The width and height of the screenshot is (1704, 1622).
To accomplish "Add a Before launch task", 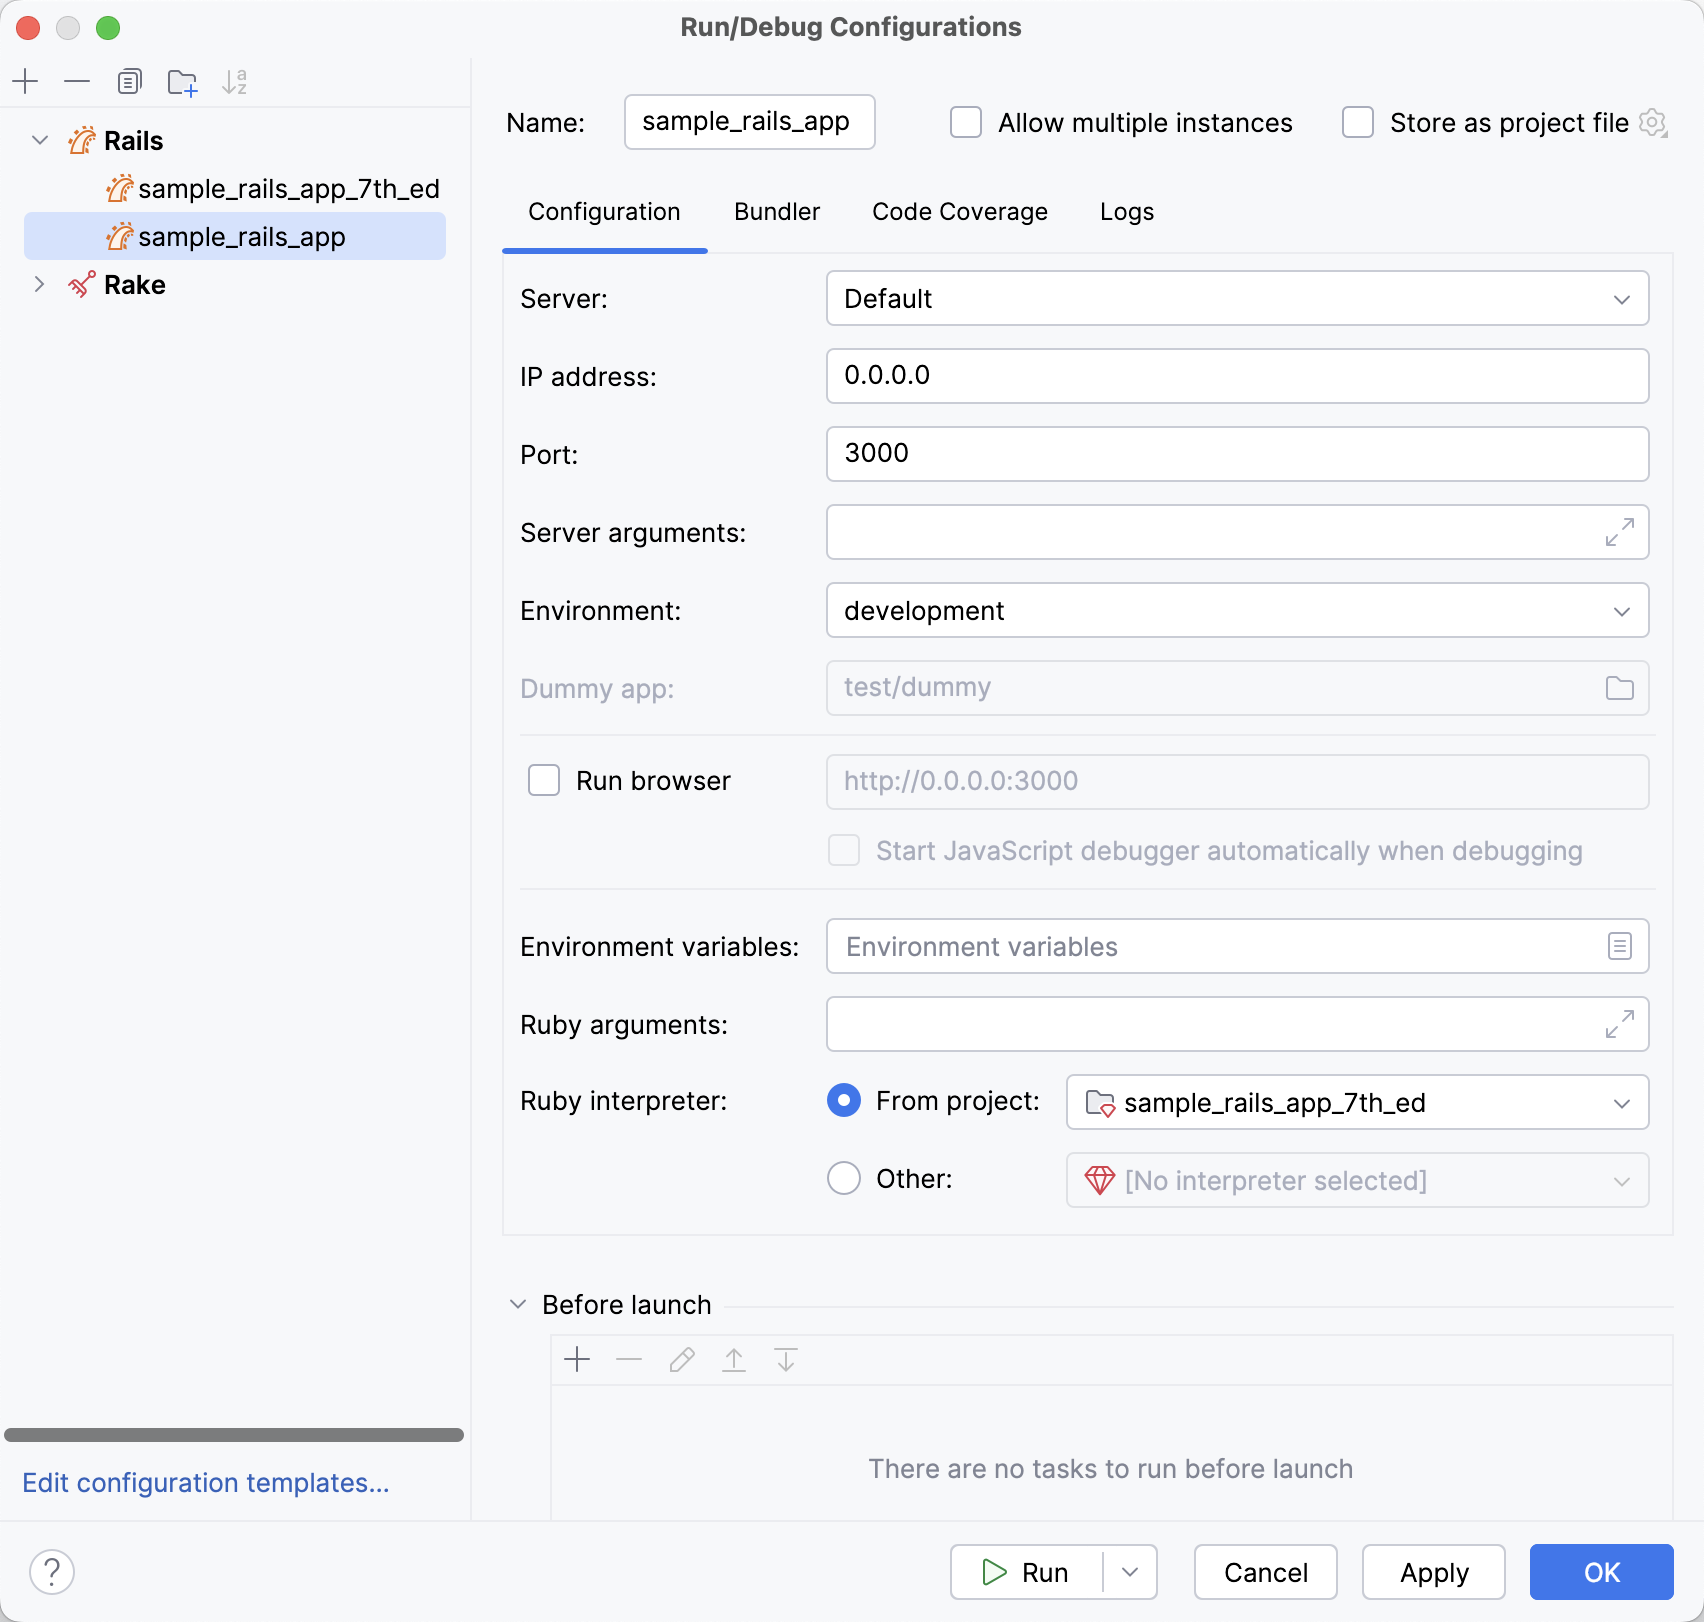I will tap(578, 1360).
